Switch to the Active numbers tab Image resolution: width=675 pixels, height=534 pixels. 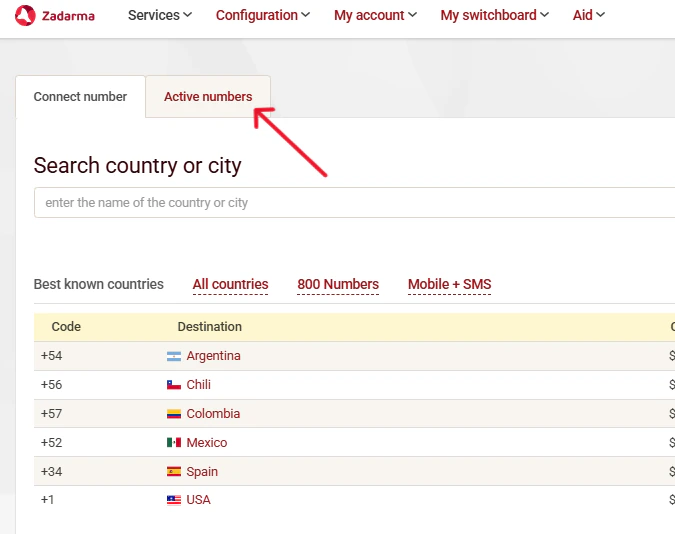coord(208,96)
